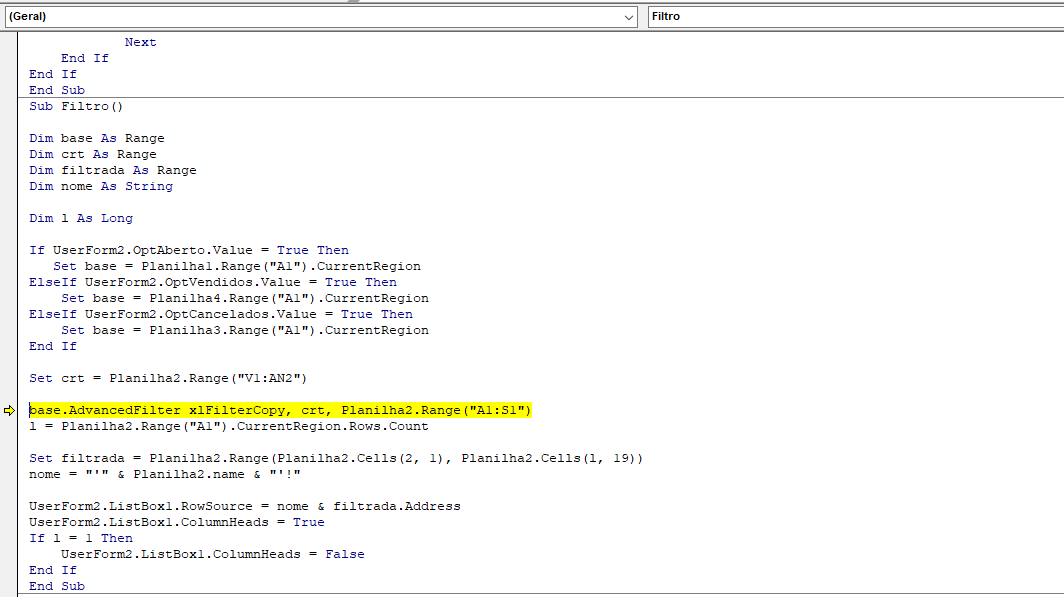Click the 'Dim filtrada As Range' line
The image size is (1064, 597).
(x=113, y=170)
